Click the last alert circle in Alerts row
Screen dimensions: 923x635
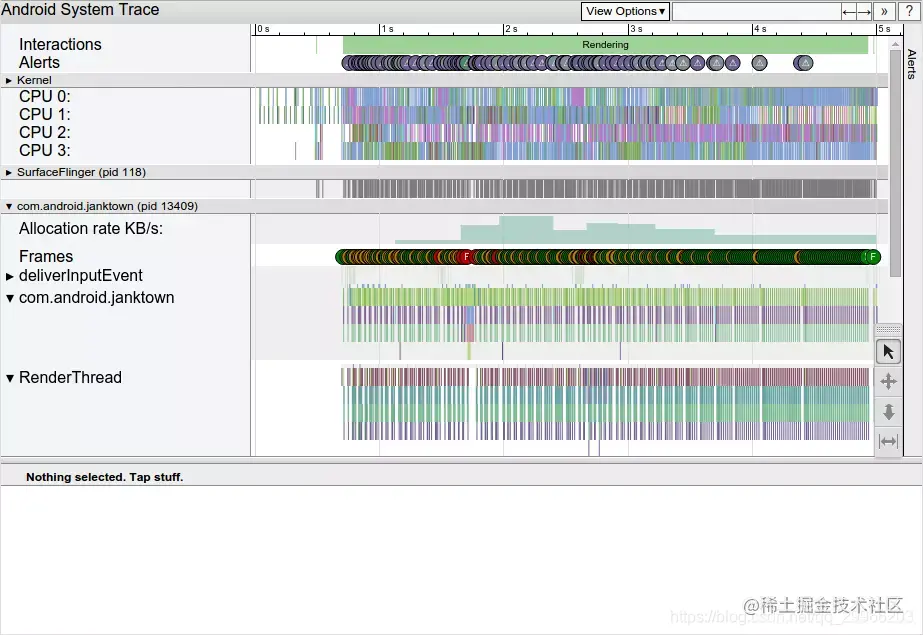tap(806, 63)
